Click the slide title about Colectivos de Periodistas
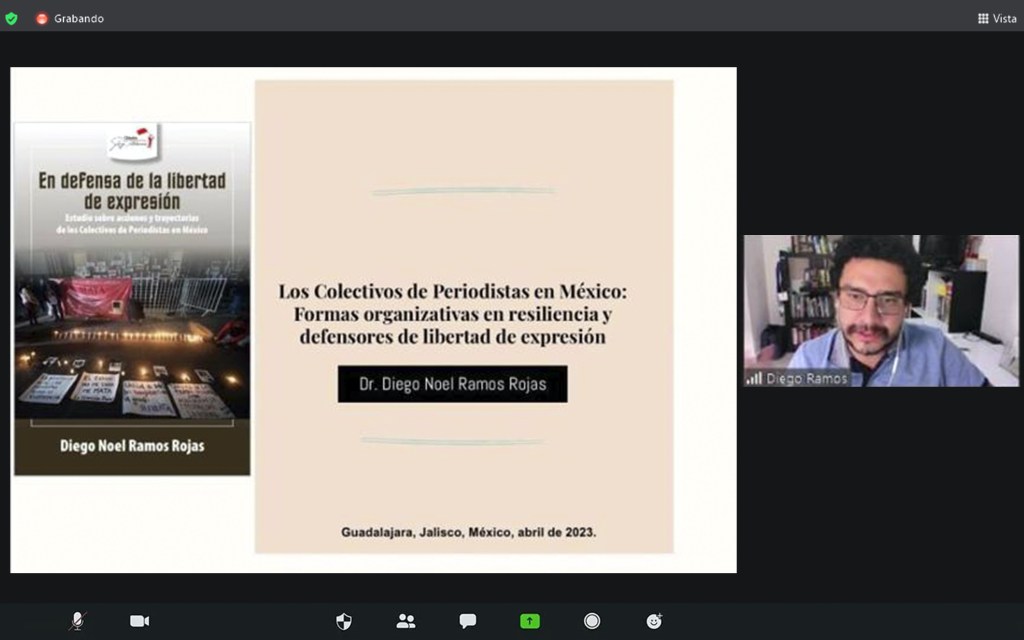The height and width of the screenshot is (640, 1024). 452,314
